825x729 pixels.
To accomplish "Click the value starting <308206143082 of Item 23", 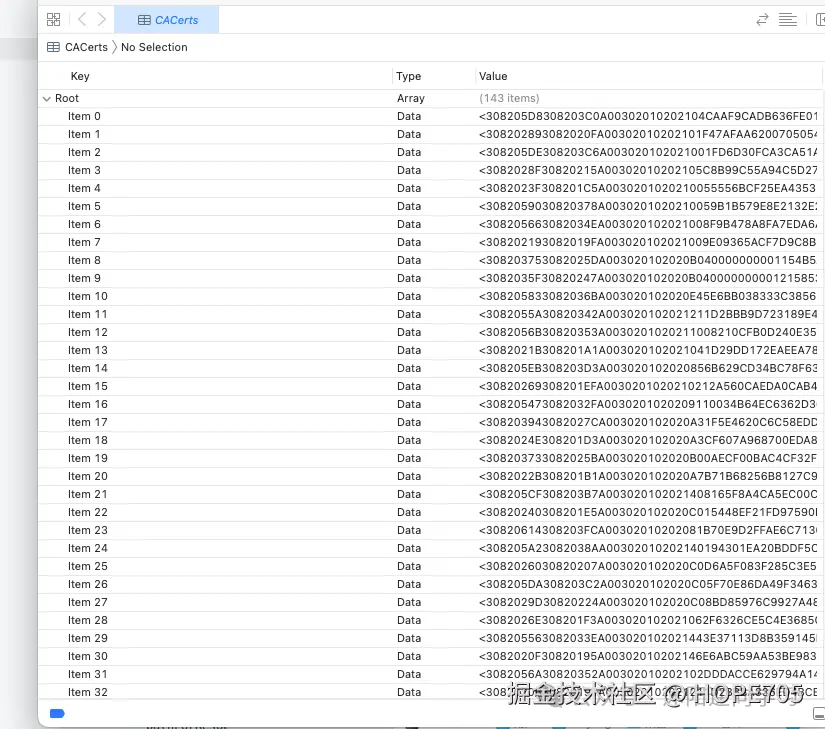I will coord(648,530).
